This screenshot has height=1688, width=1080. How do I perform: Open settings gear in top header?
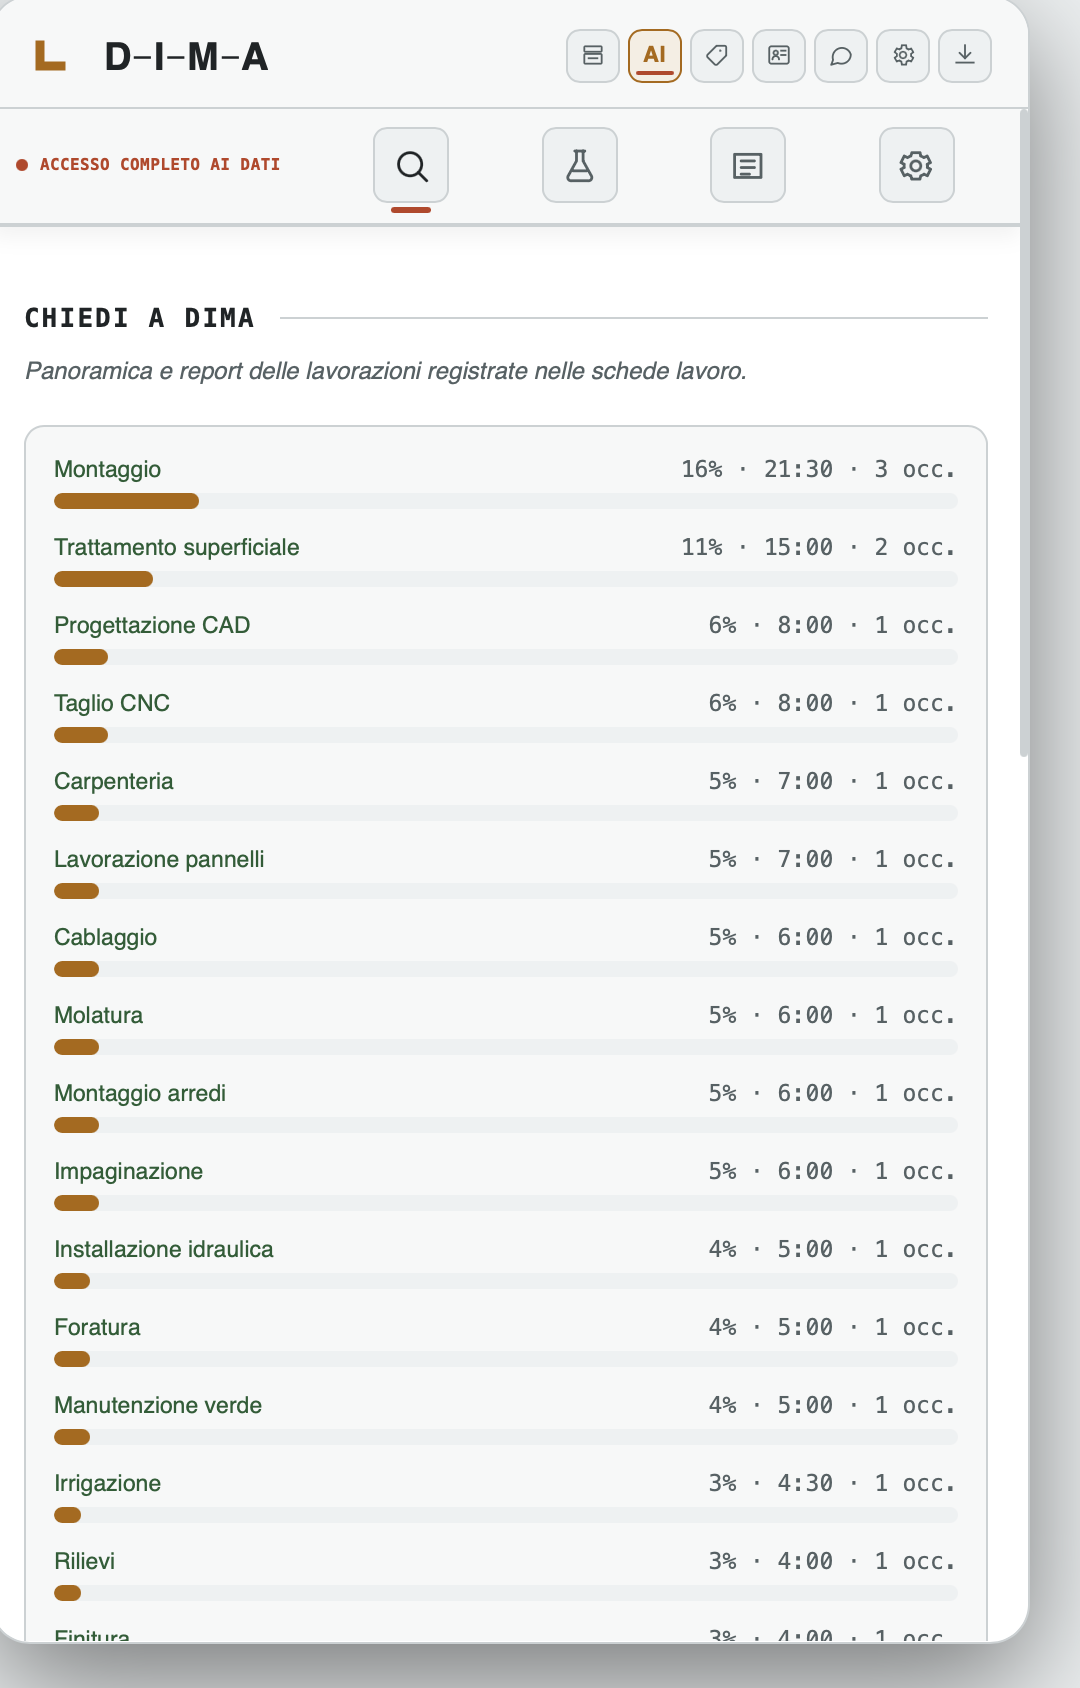(x=903, y=56)
